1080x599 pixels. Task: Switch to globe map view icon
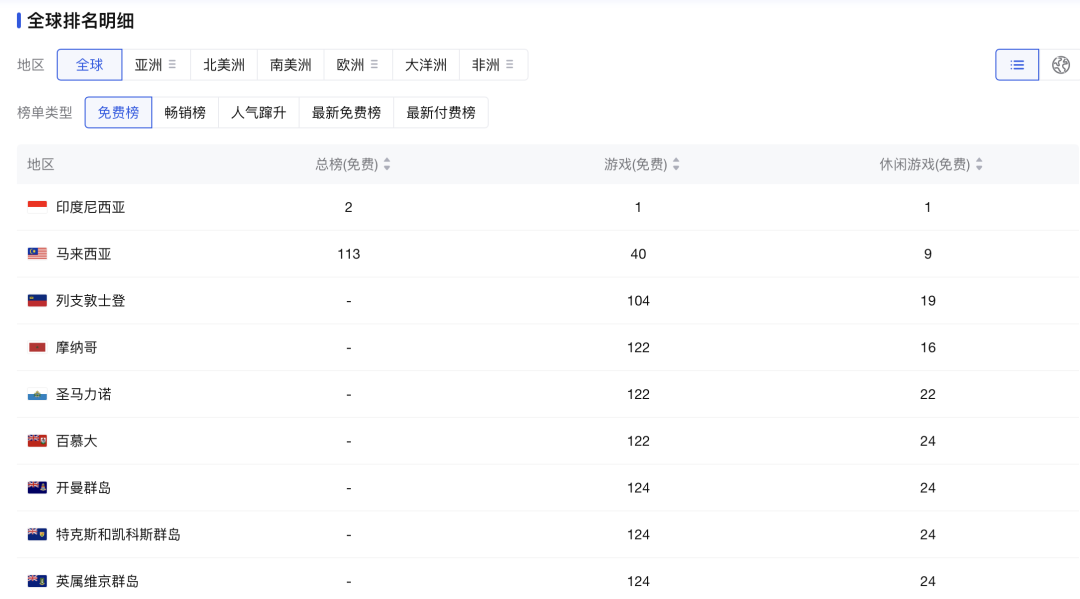(1061, 65)
